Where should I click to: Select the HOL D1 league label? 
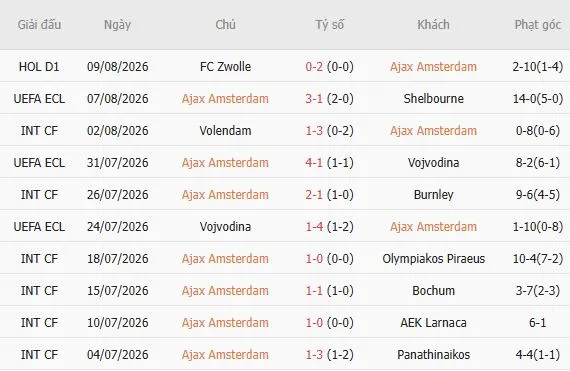click(x=39, y=67)
